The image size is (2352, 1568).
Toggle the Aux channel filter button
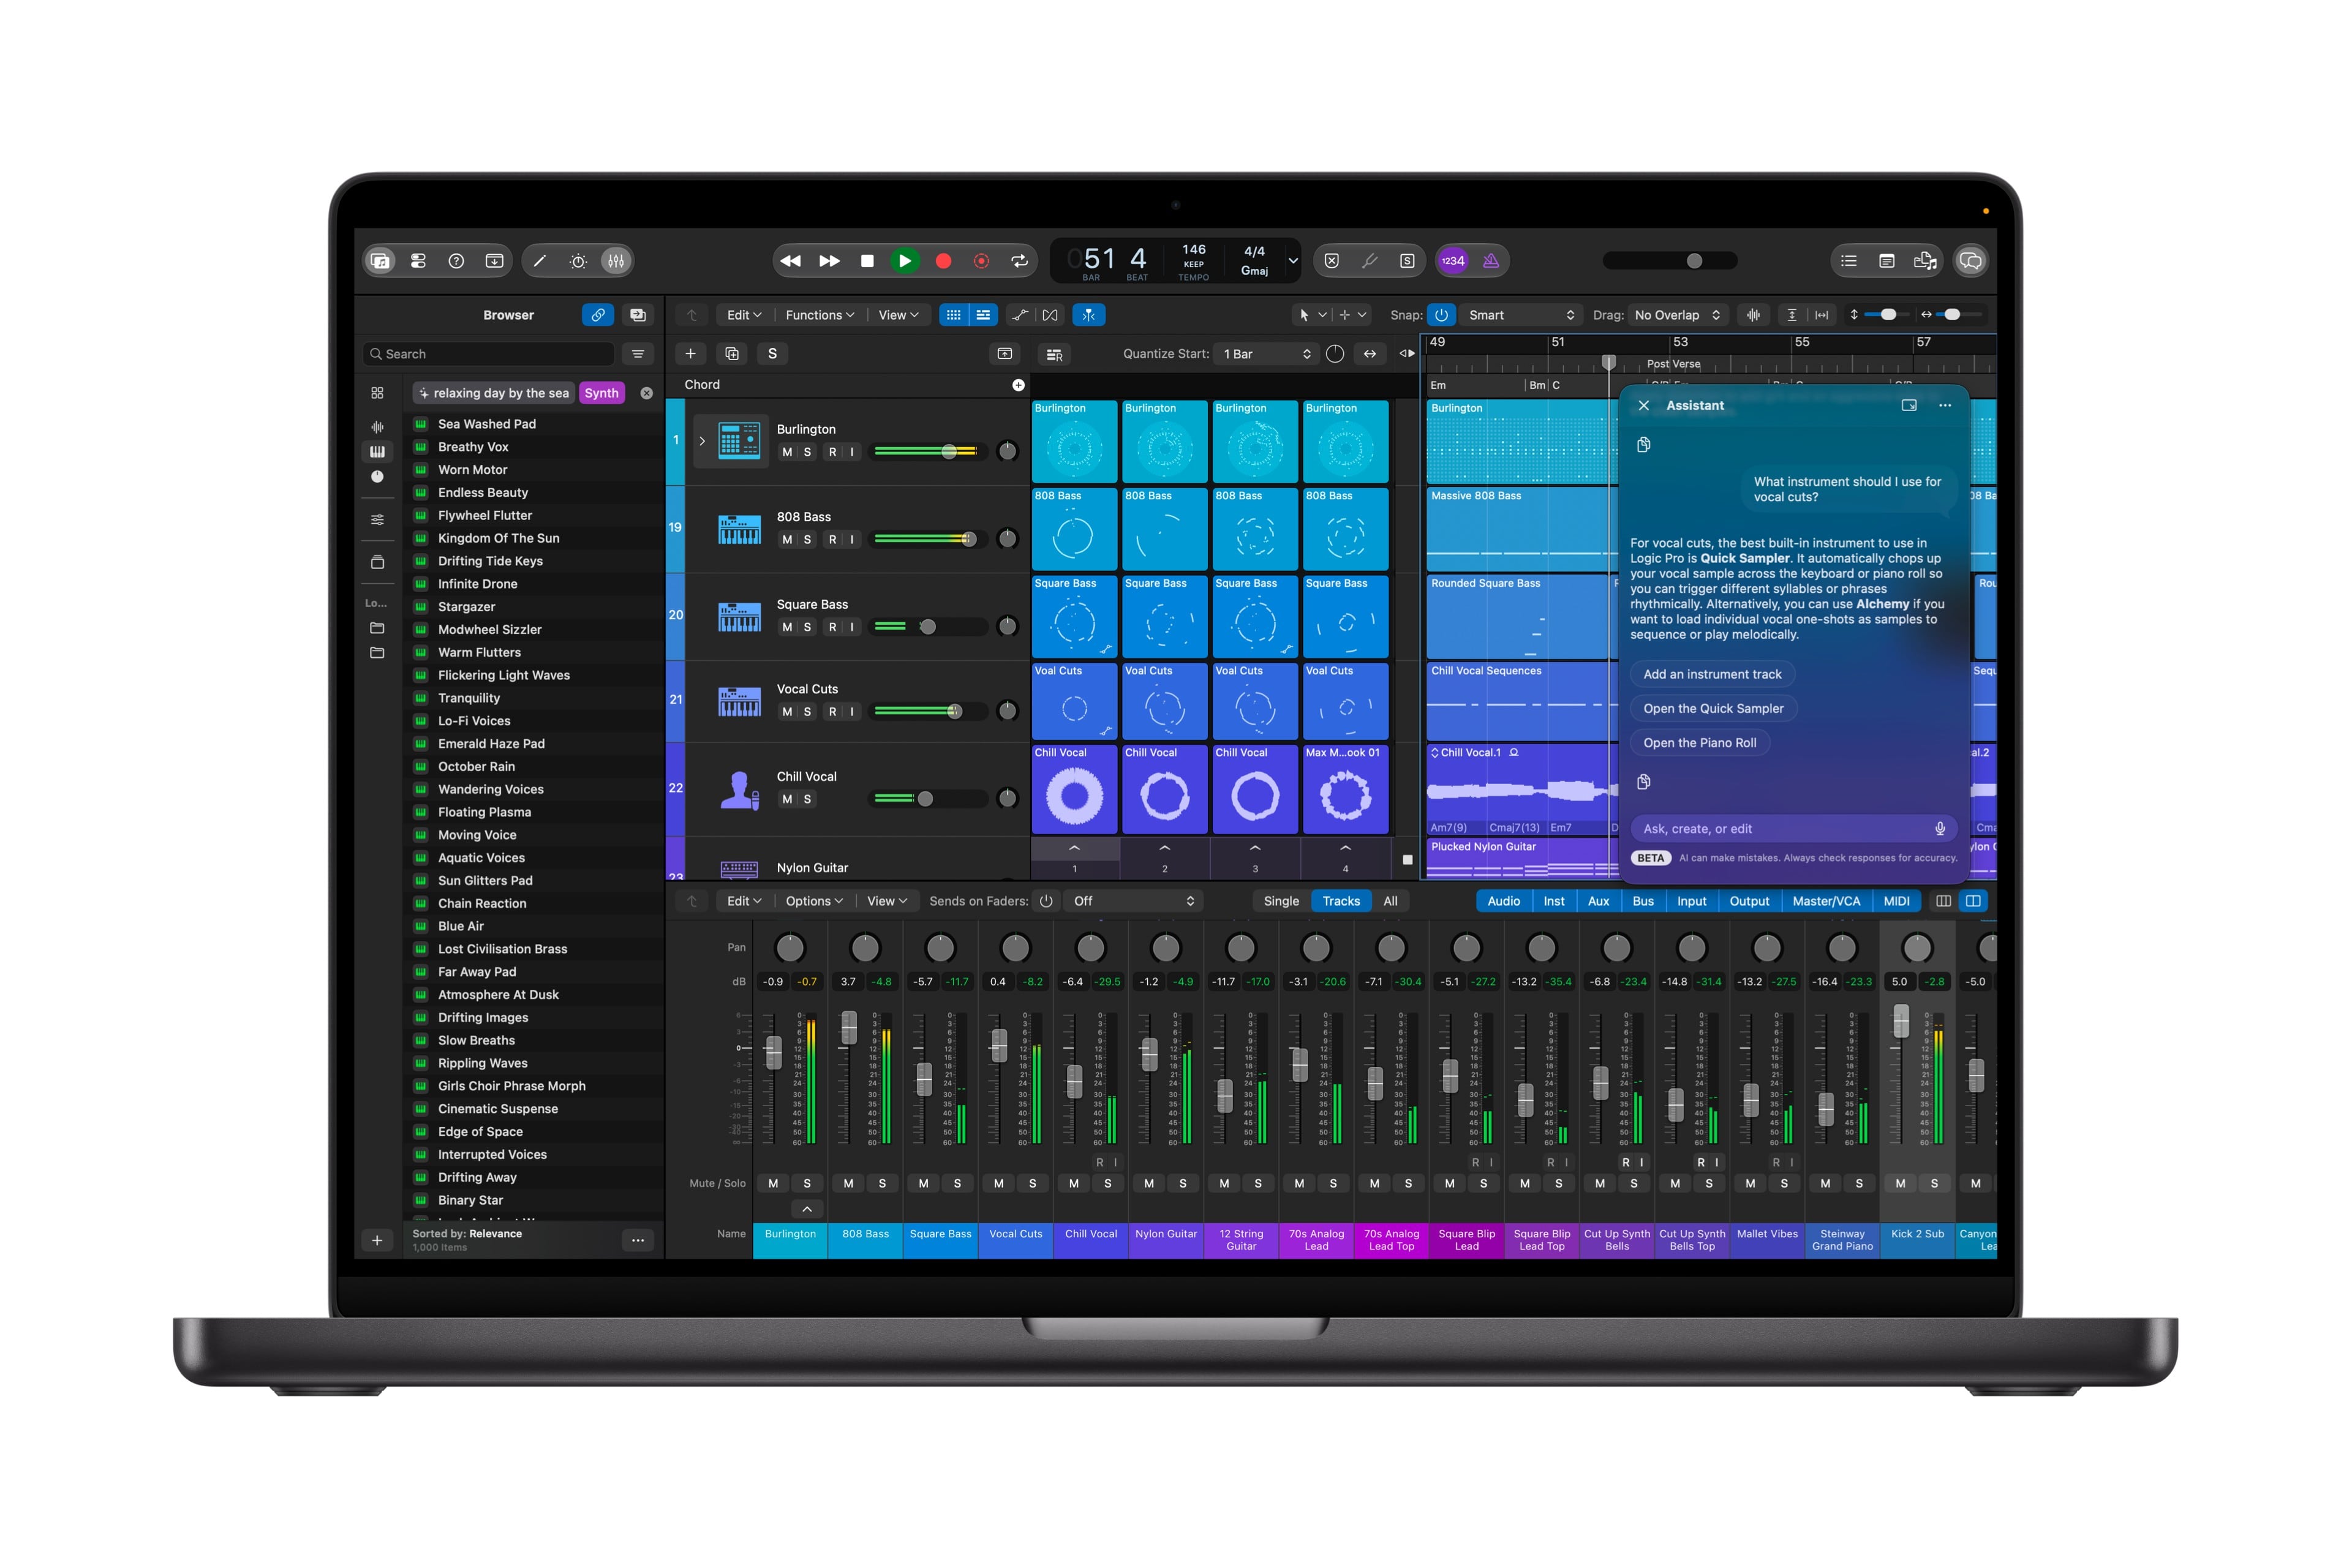tap(1598, 901)
